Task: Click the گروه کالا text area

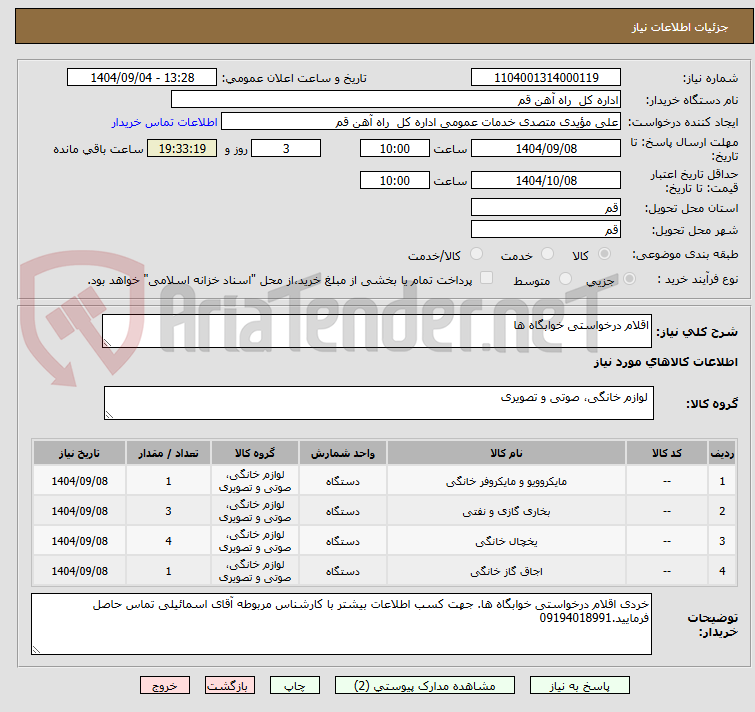Action: (x=378, y=403)
